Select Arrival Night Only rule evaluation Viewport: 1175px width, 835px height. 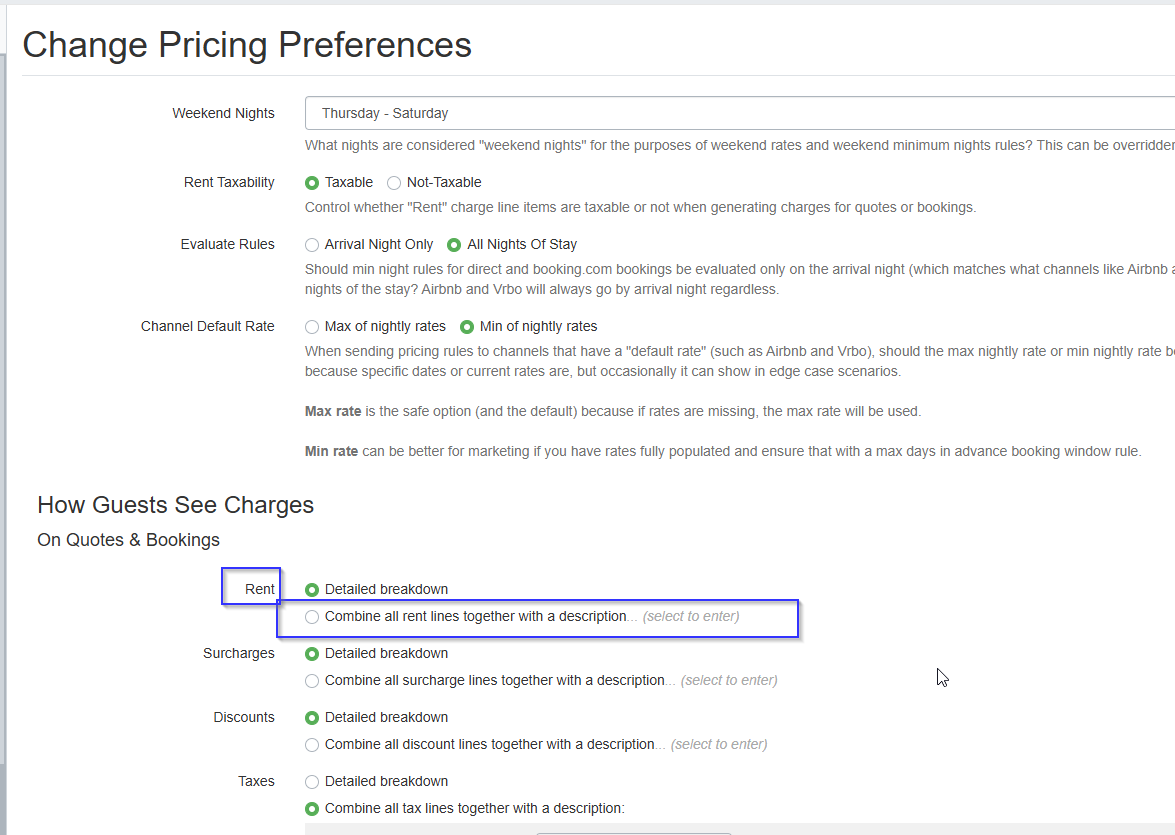(312, 245)
